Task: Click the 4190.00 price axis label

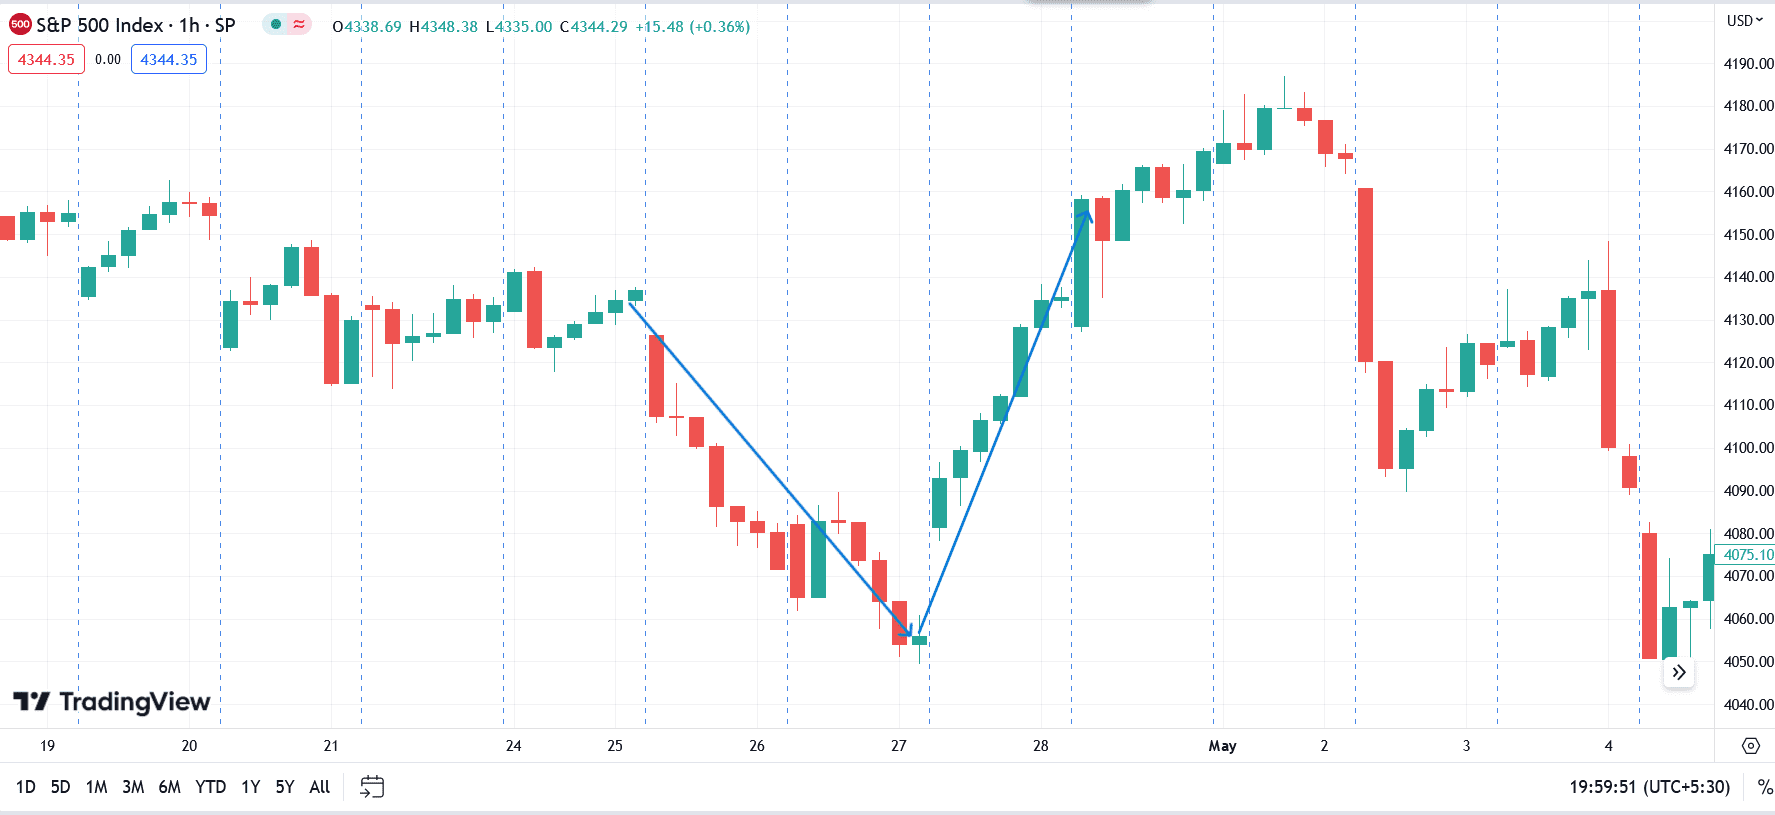Action: coord(1749,64)
